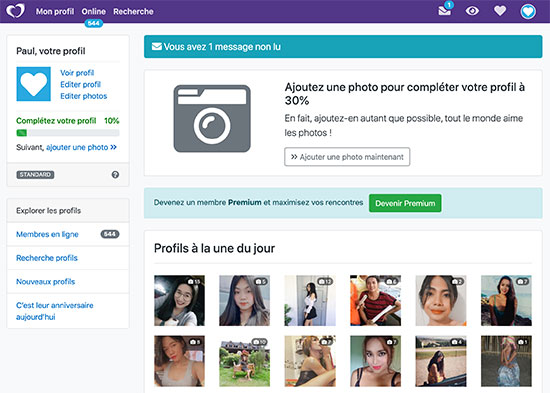550x393 pixels.
Task: Open the profile thumbnail with 5 photos
Action: [x=244, y=301]
